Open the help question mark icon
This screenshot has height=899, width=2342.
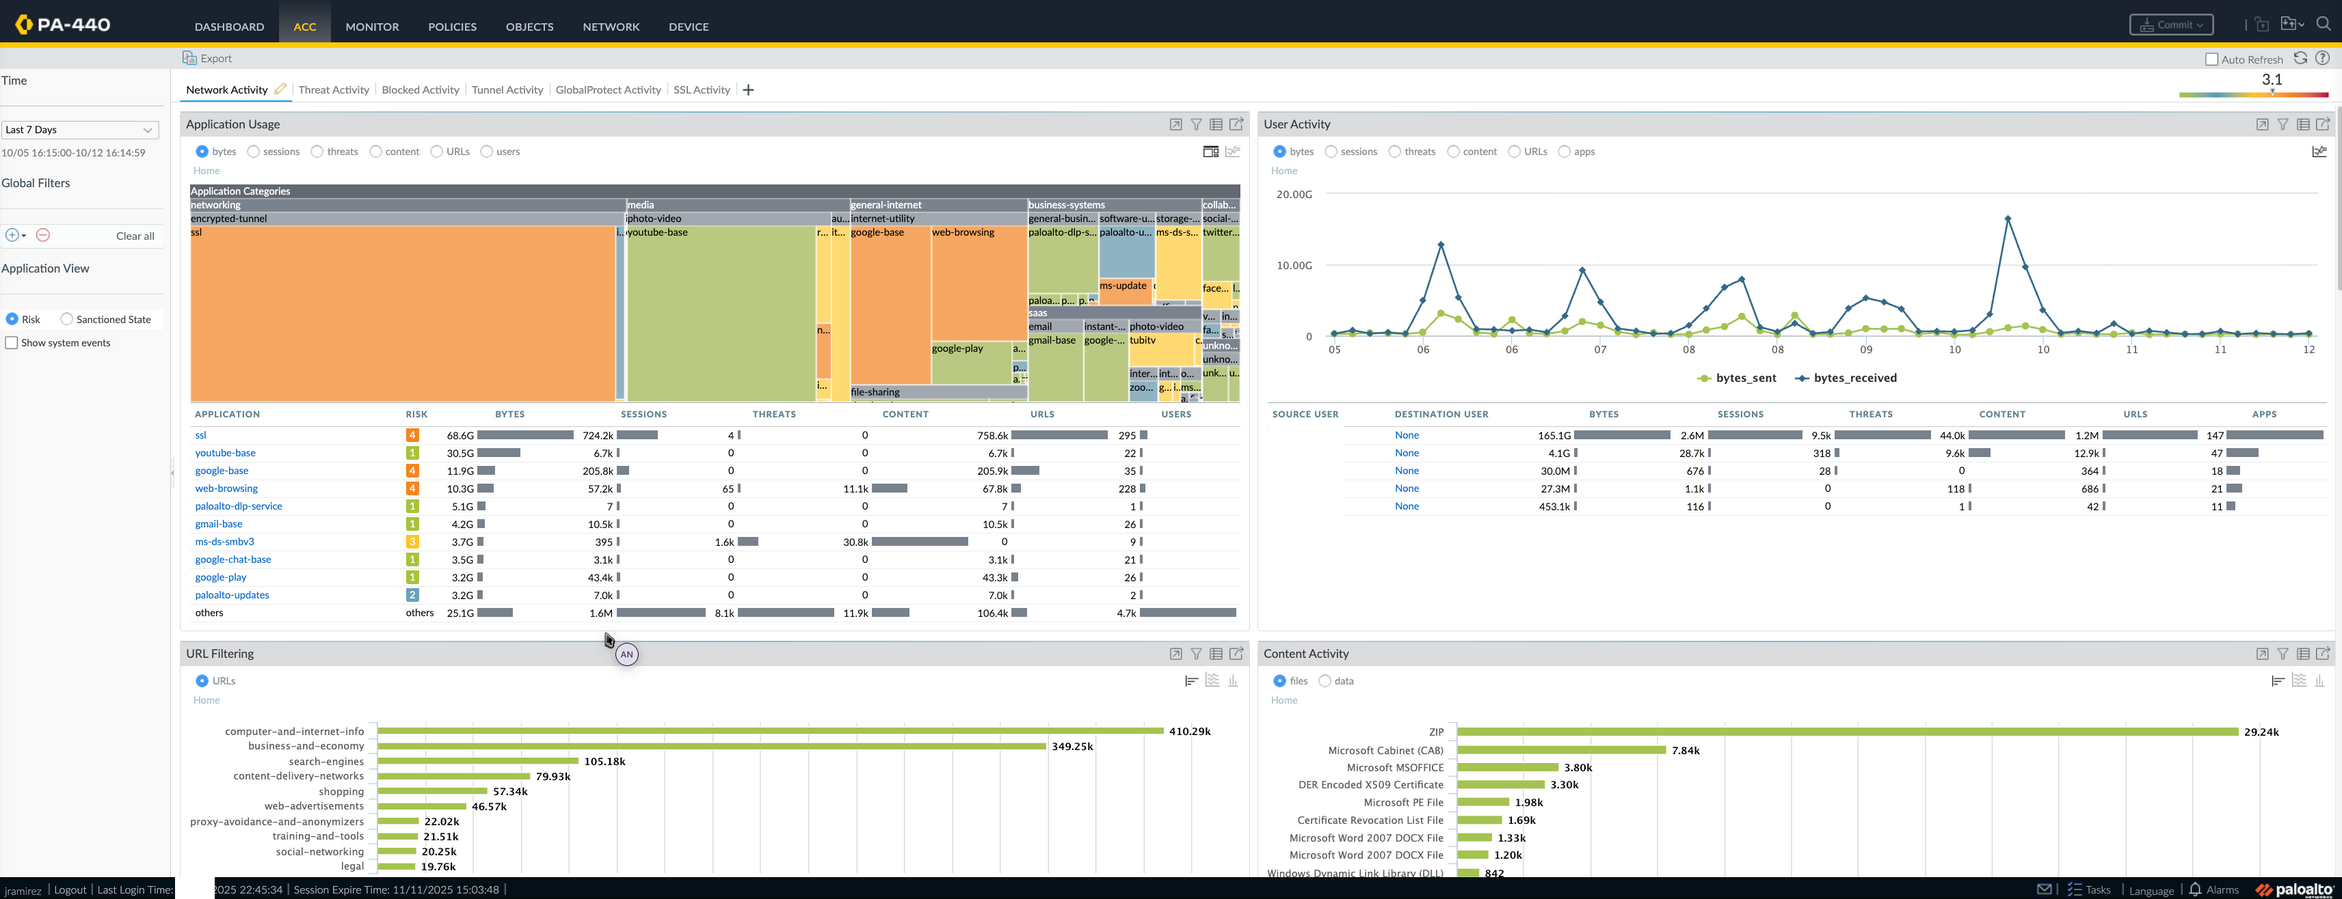[x=2323, y=58]
